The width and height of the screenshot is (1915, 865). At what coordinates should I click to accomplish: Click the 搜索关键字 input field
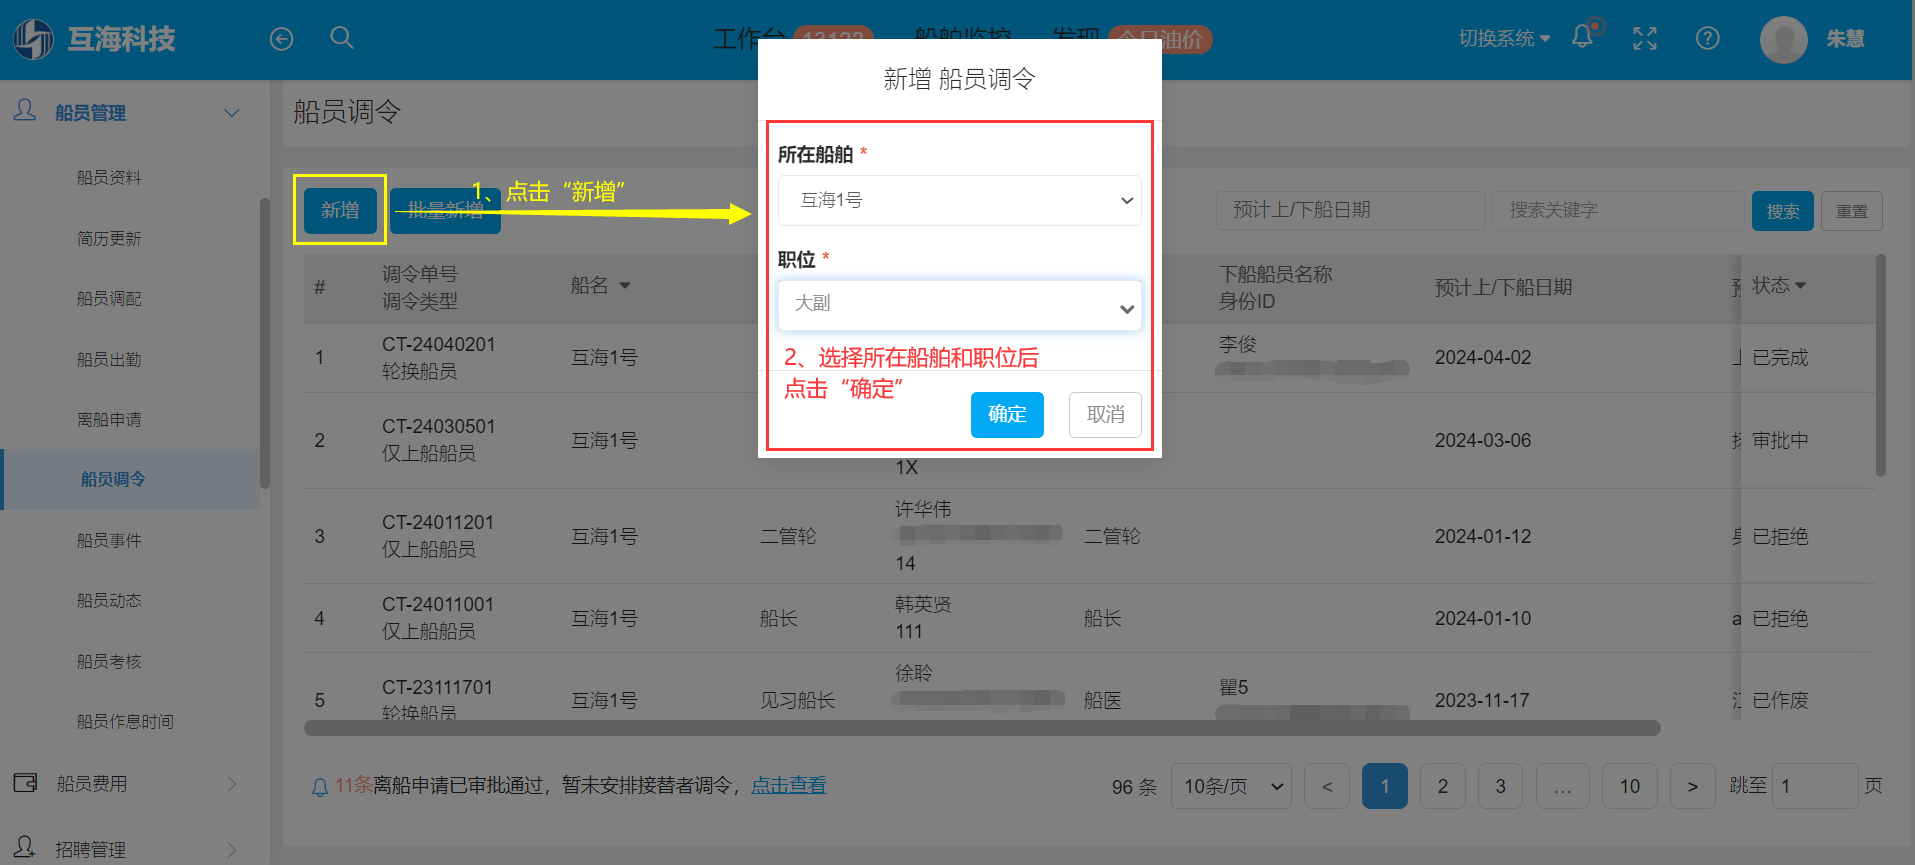coord(1618,210)
